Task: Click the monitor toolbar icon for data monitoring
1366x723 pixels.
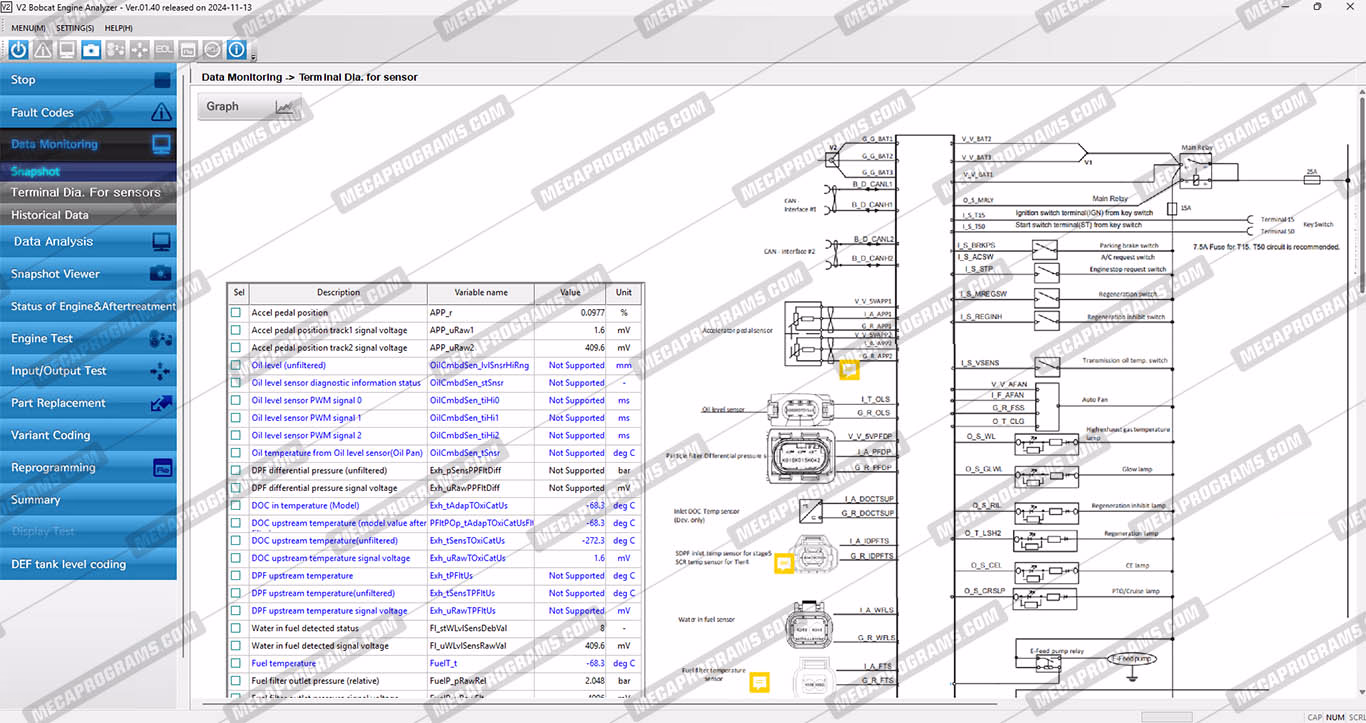Action: (67, 49)
